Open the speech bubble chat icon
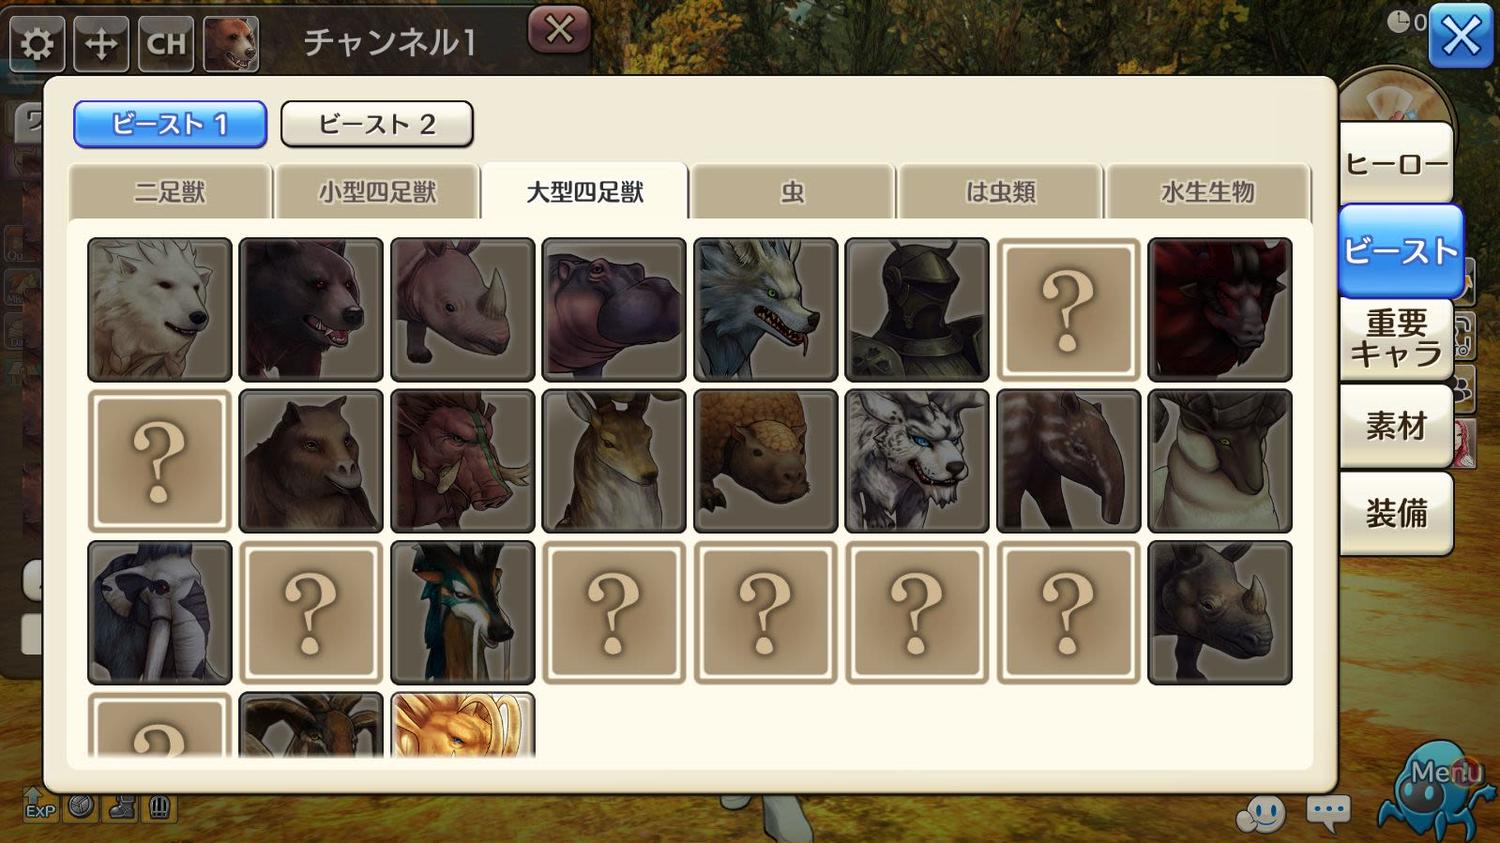This screenshot has height=843, width=1500. tap(1328, 812)
